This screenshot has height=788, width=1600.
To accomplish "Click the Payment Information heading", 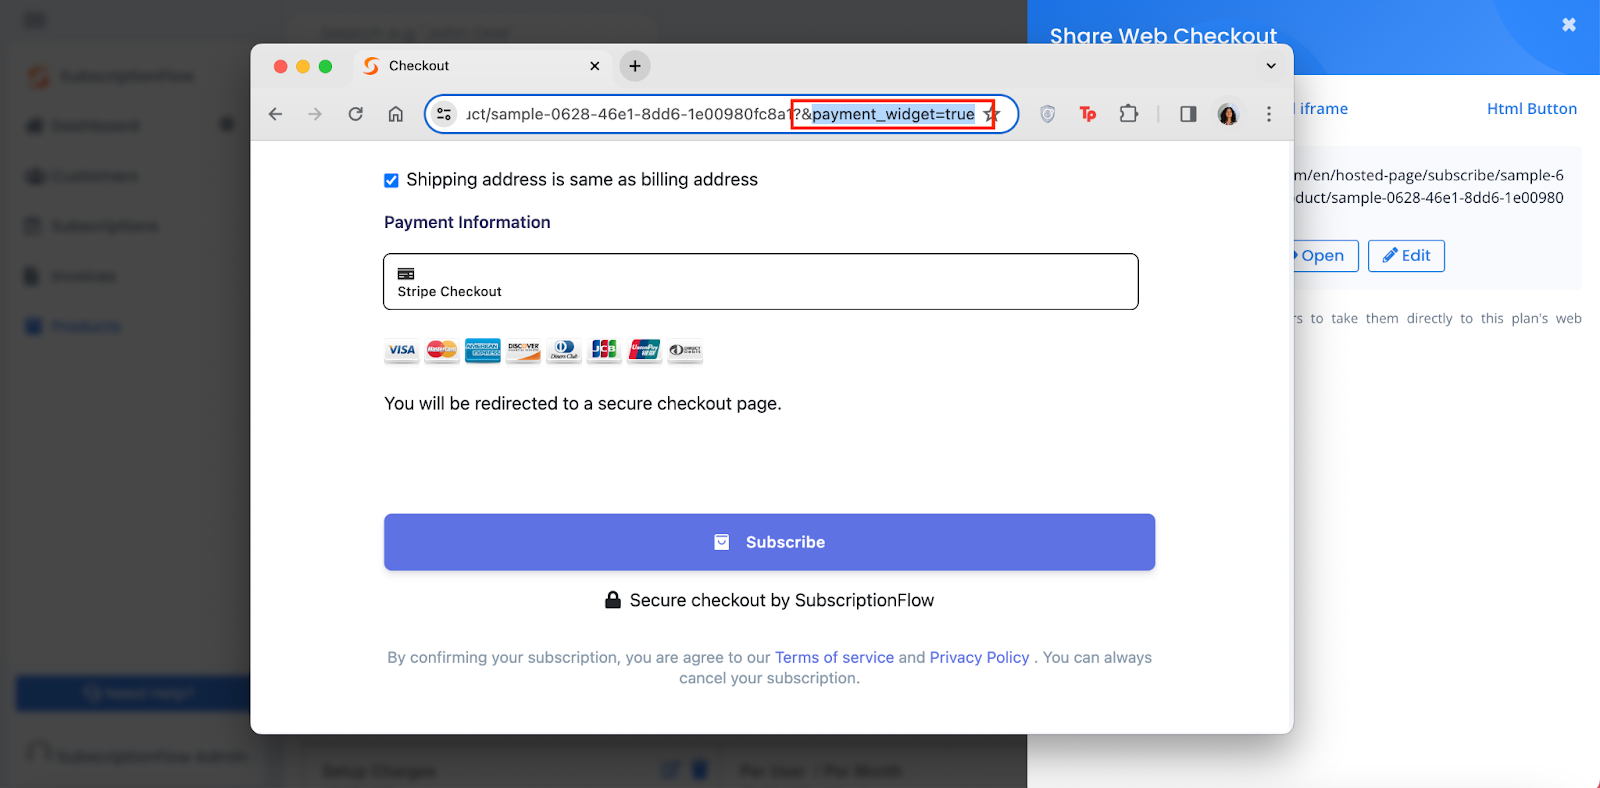I will (467, 222).
